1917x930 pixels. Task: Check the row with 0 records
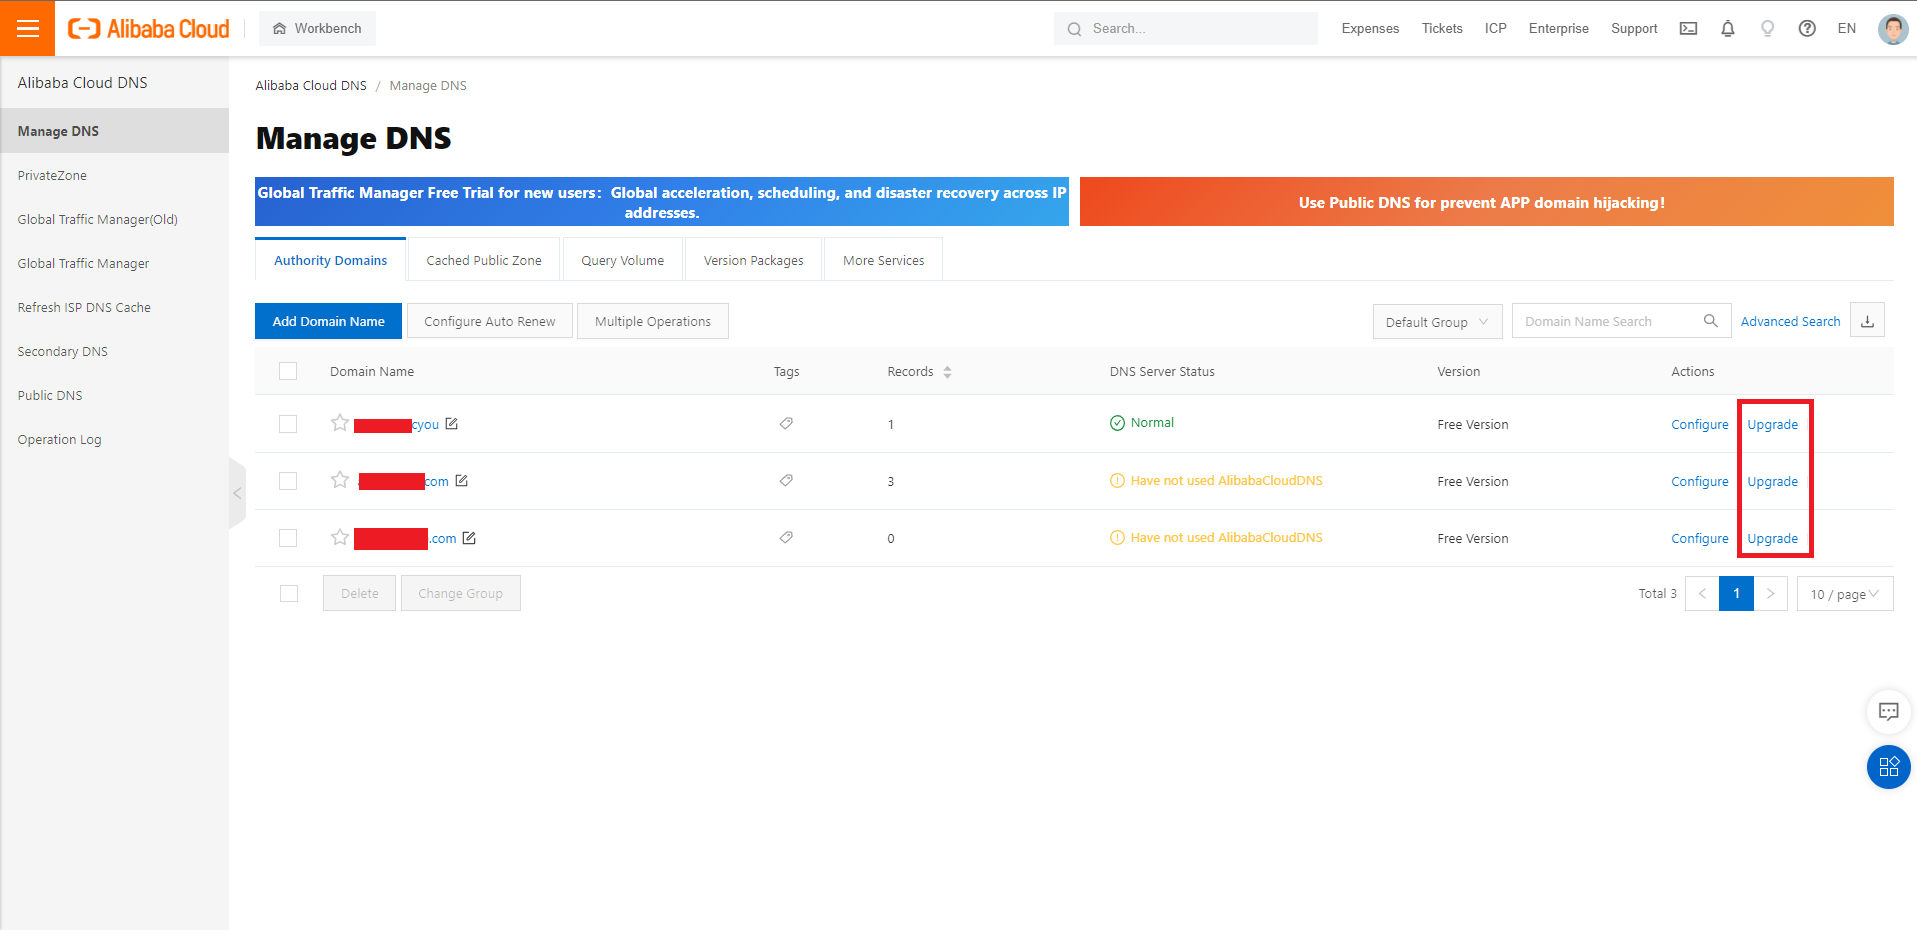click(288, 538)
